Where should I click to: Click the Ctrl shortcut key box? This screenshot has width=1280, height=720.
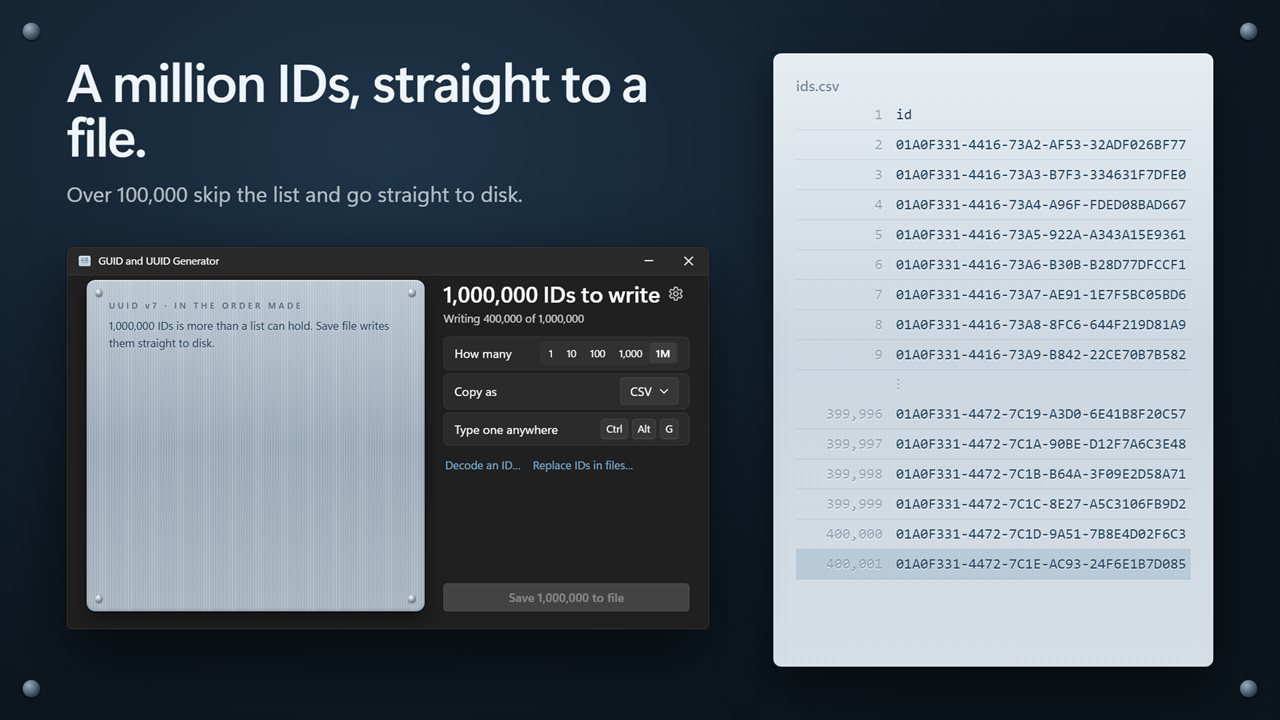tap(614, 429)
